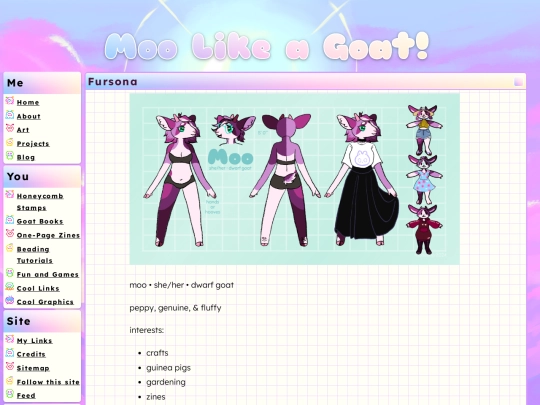This screenshot has width=540, height=405.
Task: Click the Fursona section heading
Action: click(x=113, y=82)
